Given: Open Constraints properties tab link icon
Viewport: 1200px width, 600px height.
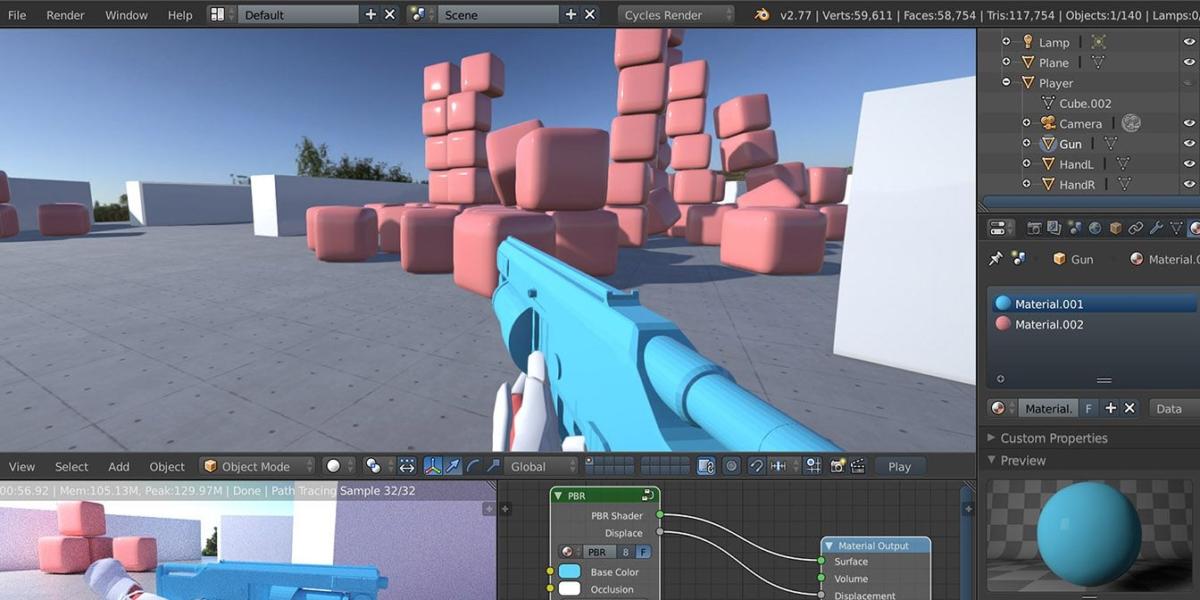Looking at the screenshot, I should 1135,228.
